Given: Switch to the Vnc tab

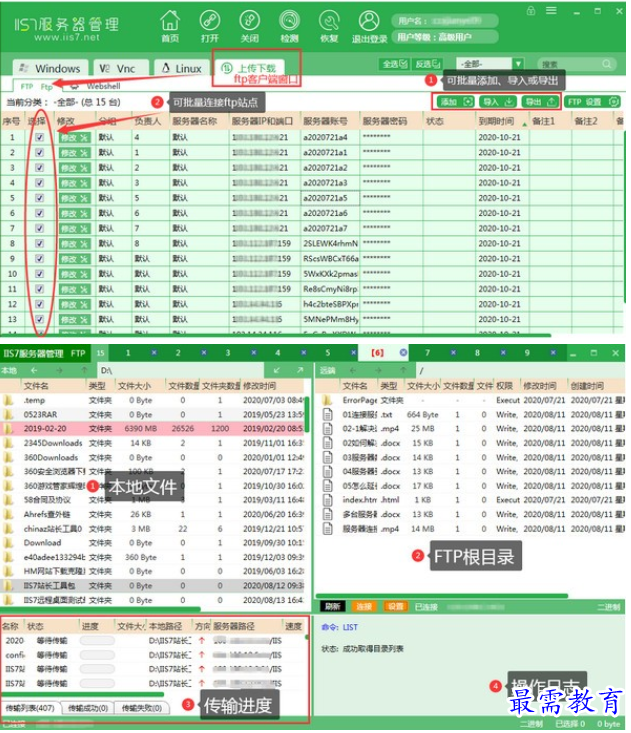Looking at the screenshot, I should click(121, 68).
